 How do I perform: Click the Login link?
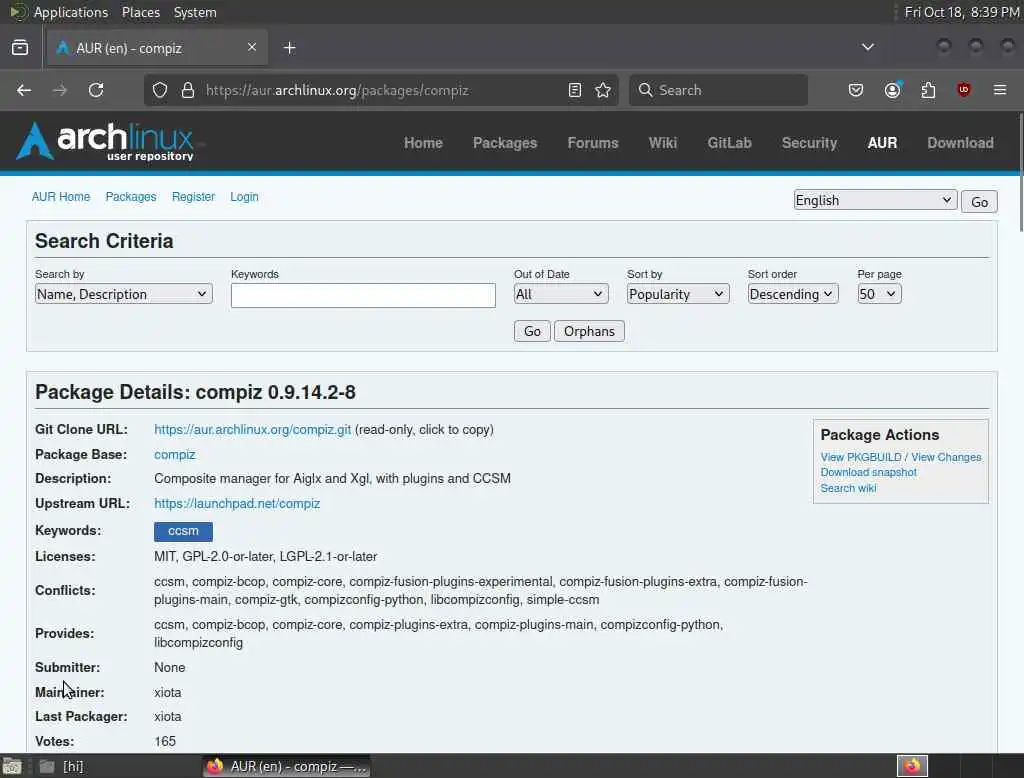(x=244, y=197)
